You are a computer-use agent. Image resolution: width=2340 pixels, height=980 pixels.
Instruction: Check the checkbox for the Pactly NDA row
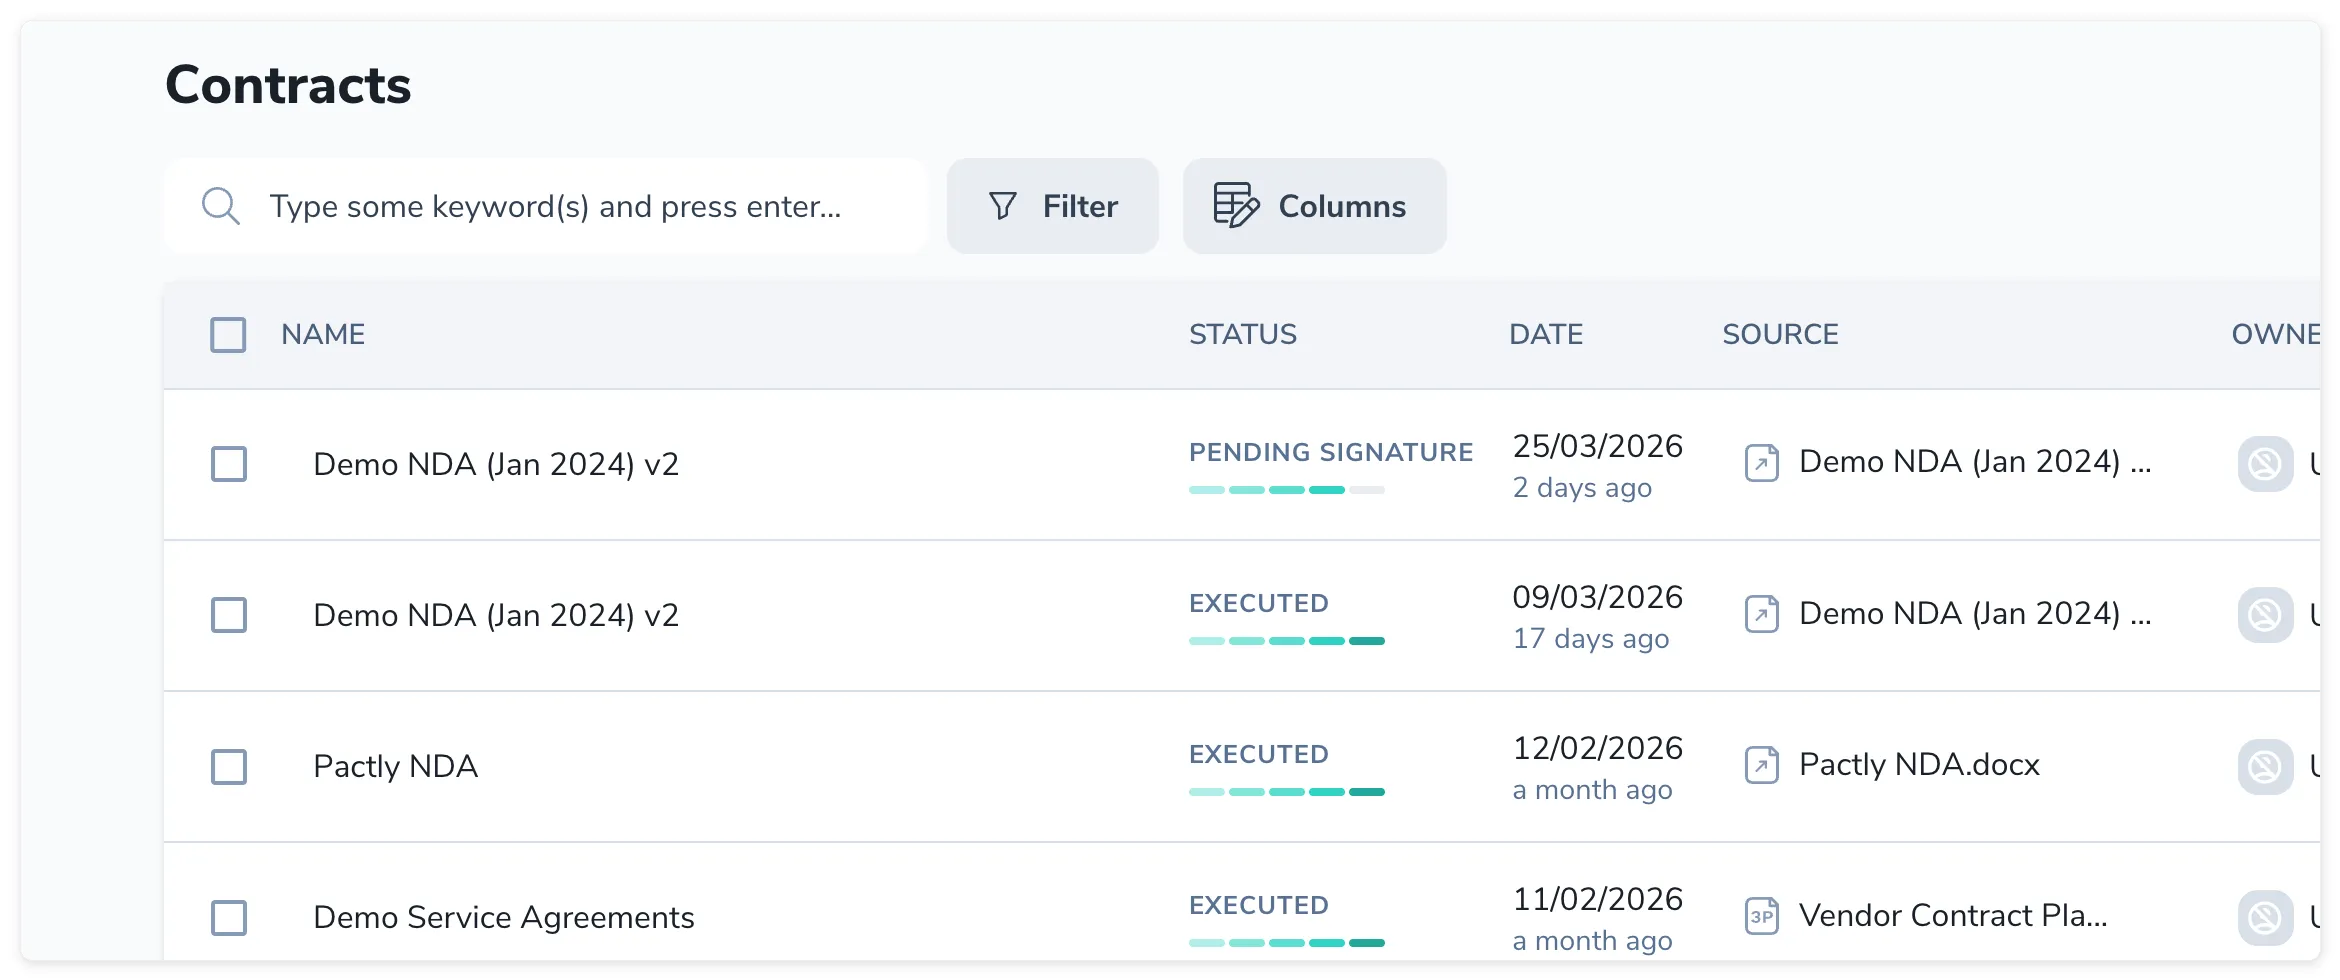coord(228,767)
